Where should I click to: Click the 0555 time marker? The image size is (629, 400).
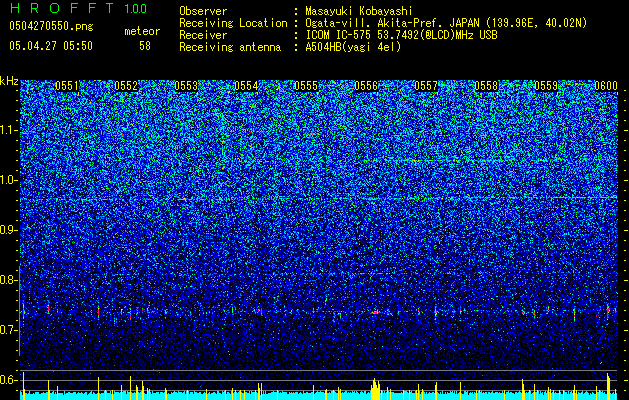pyautogui.click(x=306, y=86)
